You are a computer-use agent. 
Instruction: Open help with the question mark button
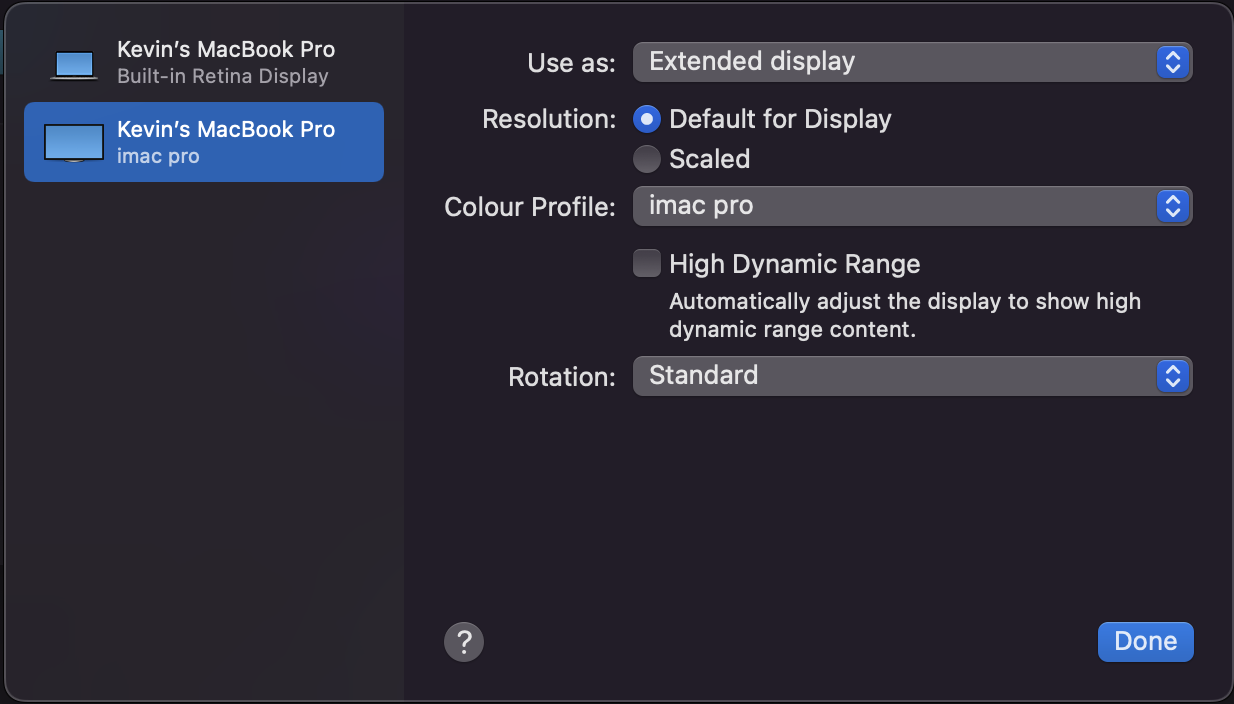click(464, 641)
